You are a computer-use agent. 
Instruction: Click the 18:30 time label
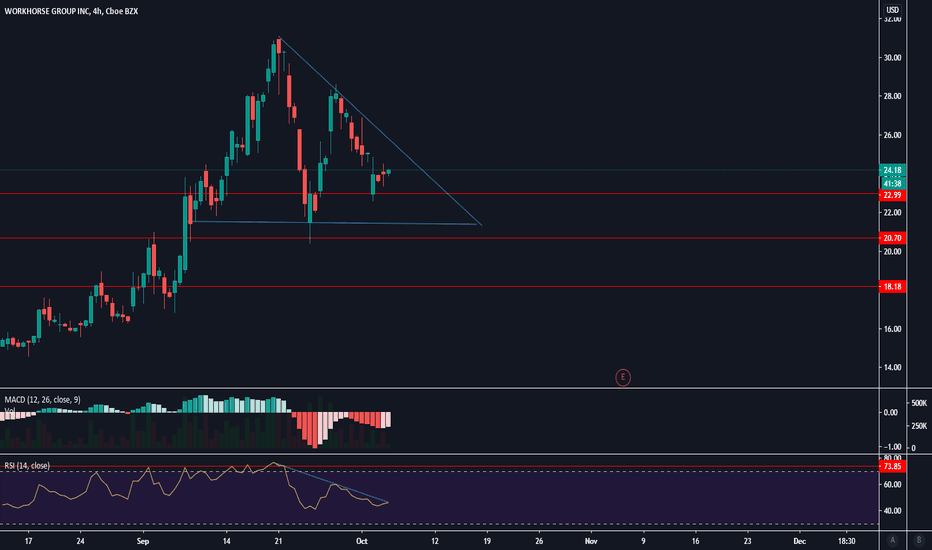(x=846, y=541)
